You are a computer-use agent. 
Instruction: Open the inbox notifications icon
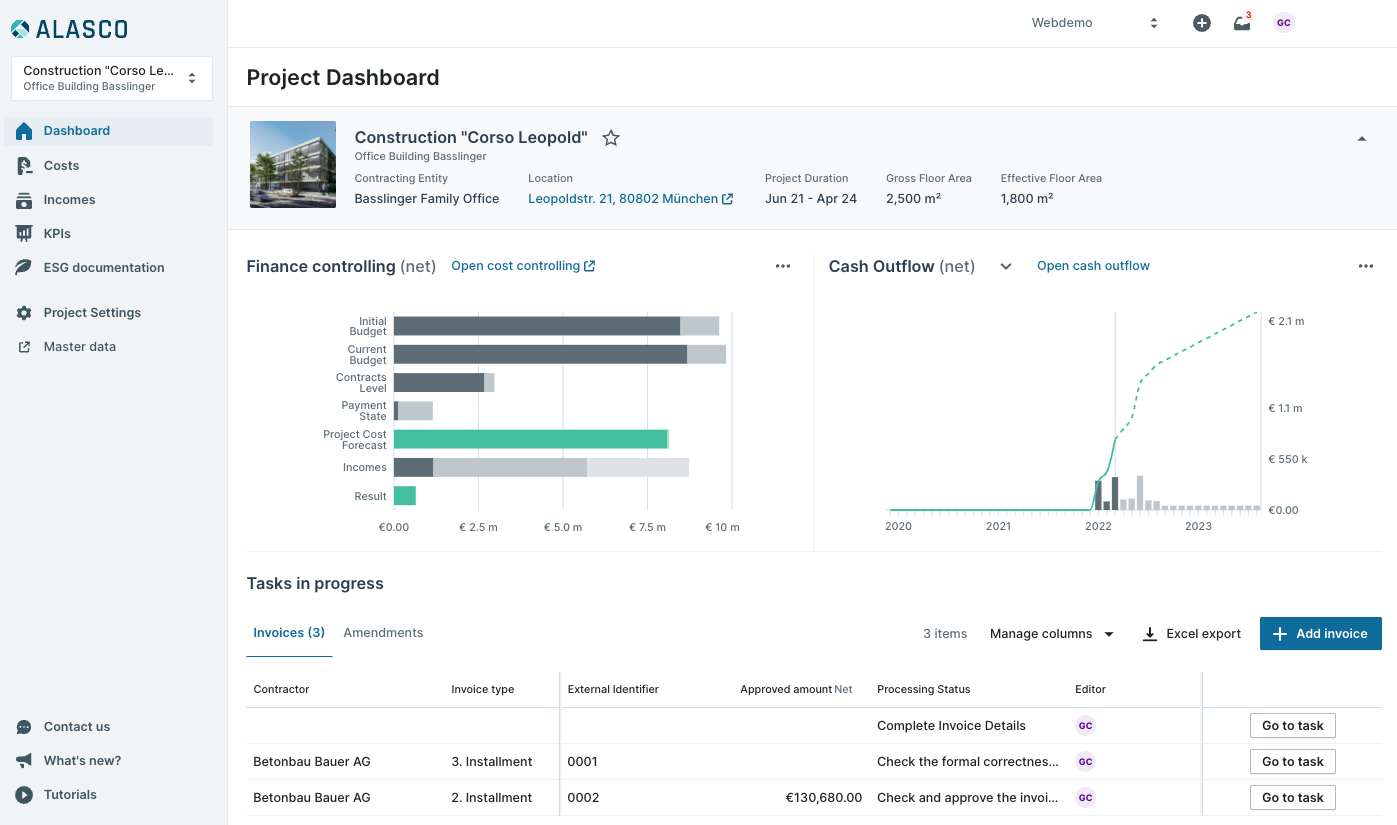[1242, 23]
